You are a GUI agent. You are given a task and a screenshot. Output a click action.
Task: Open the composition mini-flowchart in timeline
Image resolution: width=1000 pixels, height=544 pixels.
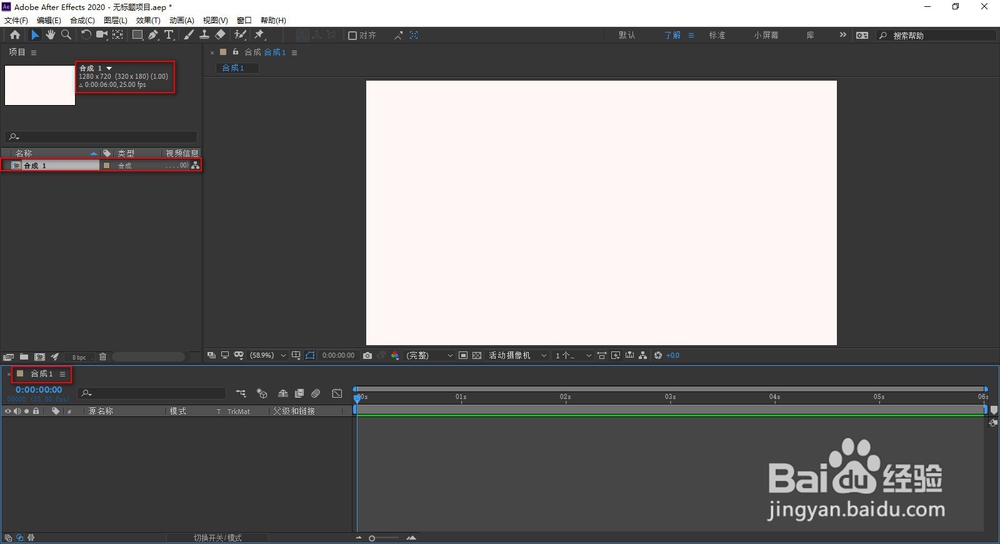240,393
